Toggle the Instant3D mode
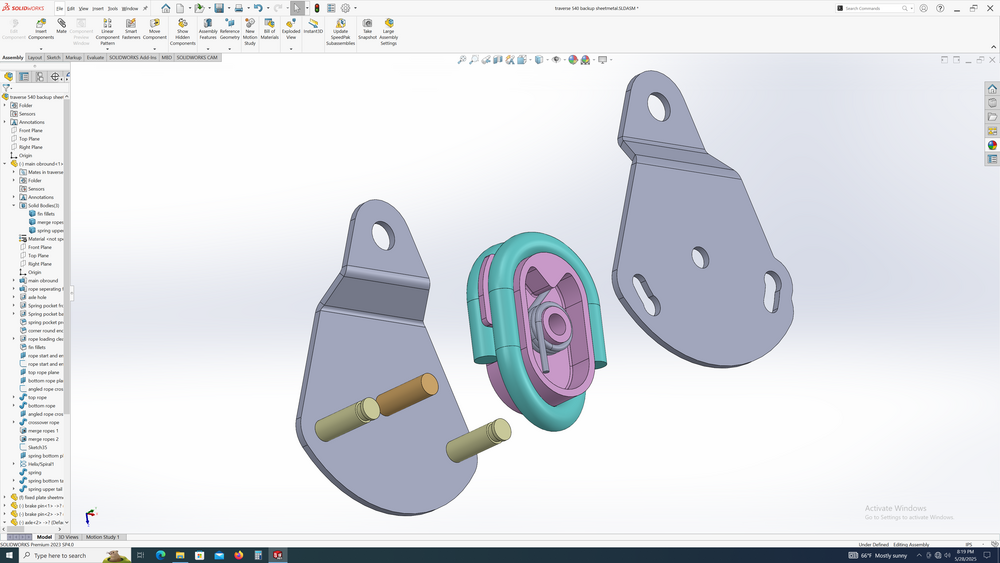1000x563 pixels. tap(313, 26)
